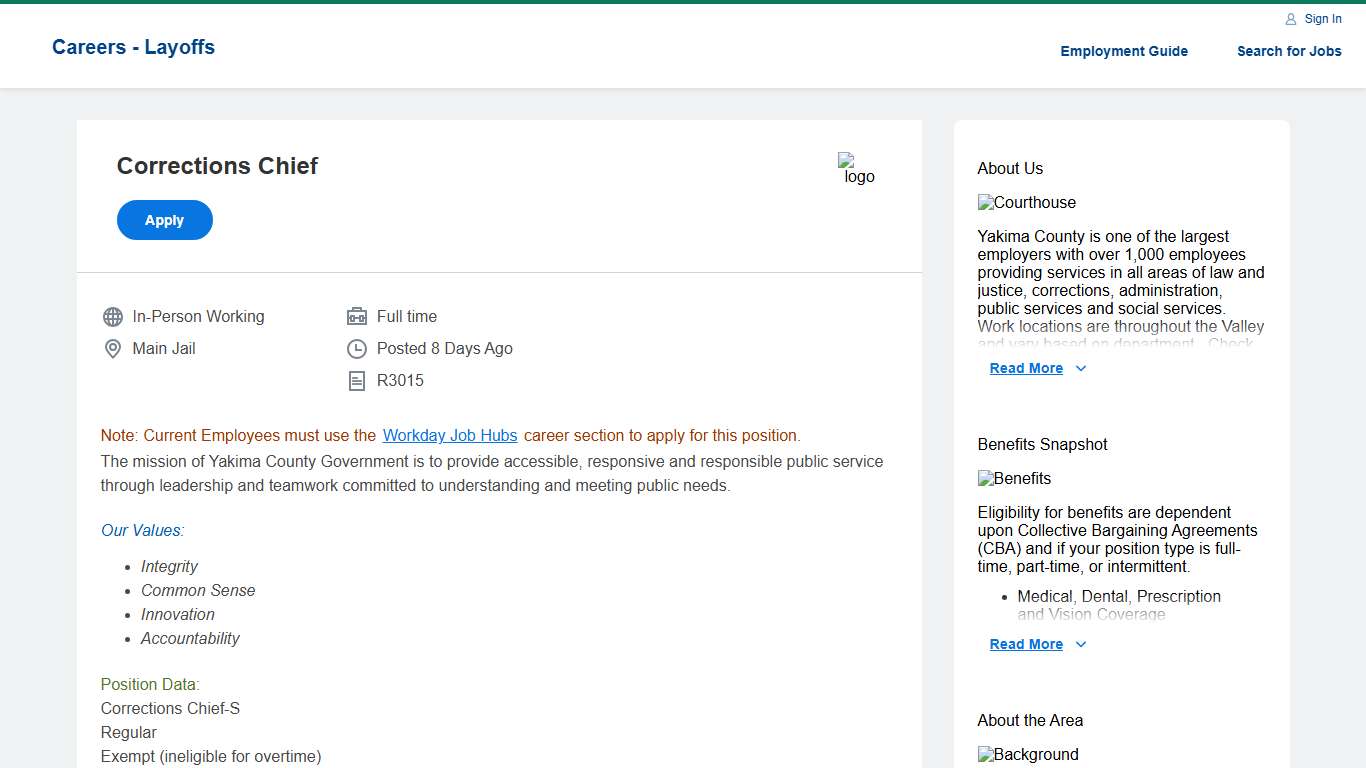Click the Sign In link

coord(1323,19)
